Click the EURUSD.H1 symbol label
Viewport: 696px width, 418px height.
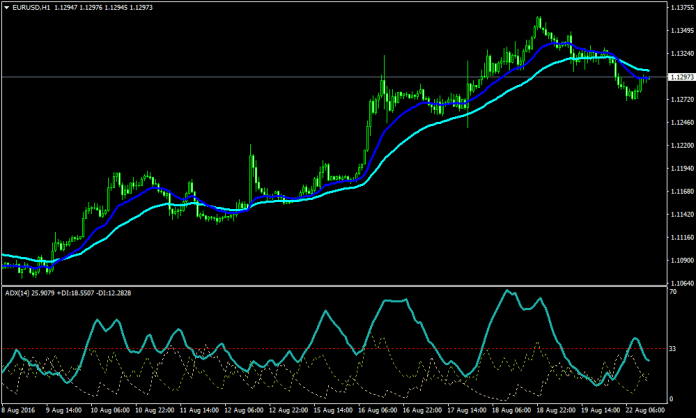[32, 7]
